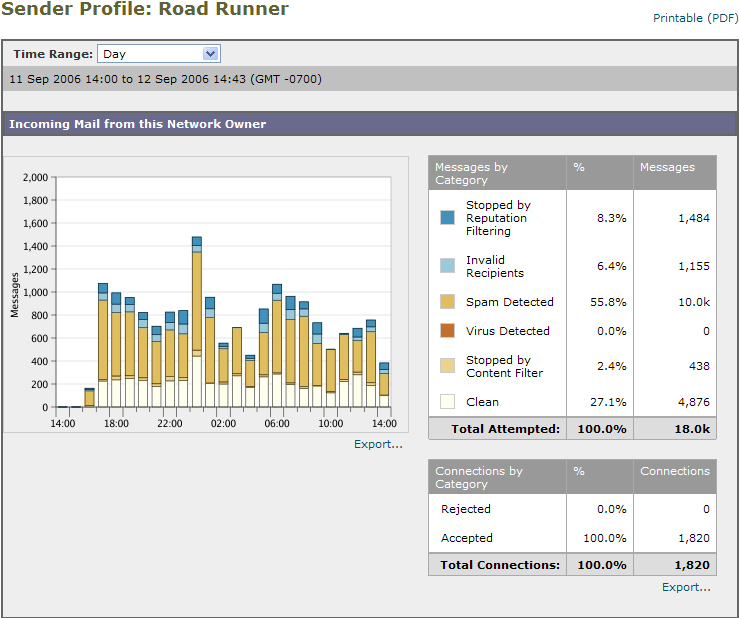Click the 18.0k total value
This screenshot has height=618, width=740.
(692, 429)
